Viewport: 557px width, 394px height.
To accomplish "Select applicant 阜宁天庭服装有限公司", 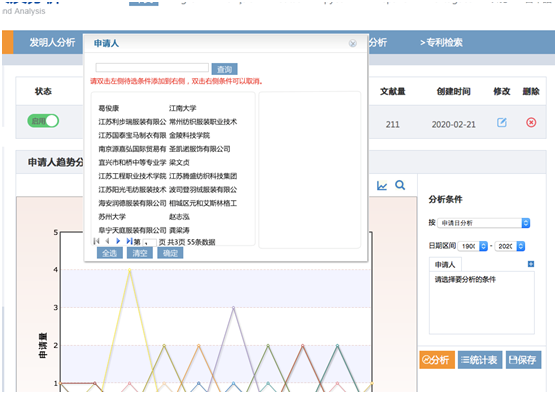I will tap(132, 230).
